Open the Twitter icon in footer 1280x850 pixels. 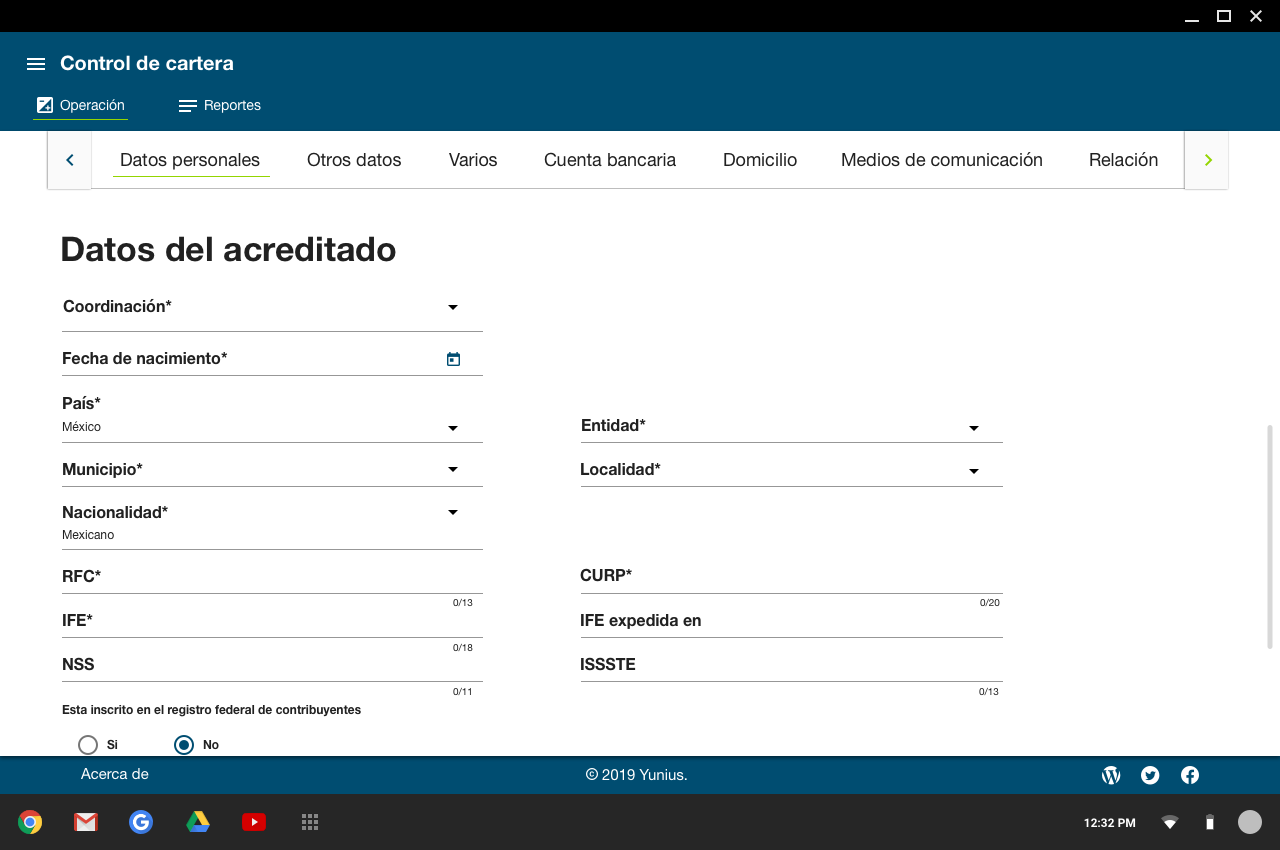(1150, 775)
